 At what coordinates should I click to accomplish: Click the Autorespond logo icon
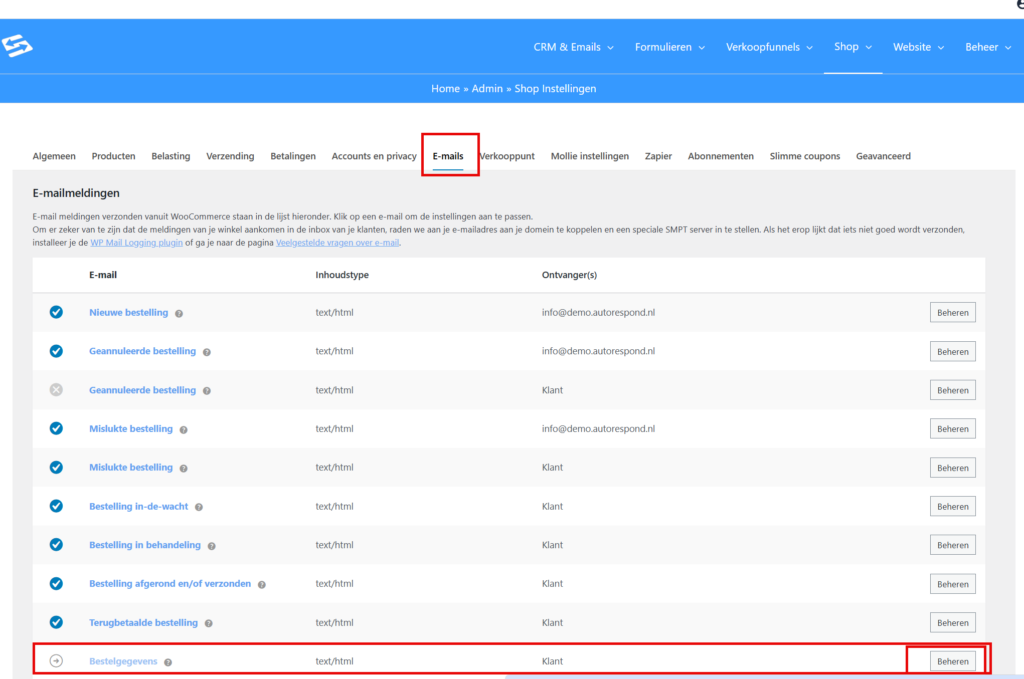(x=18, y=46)
